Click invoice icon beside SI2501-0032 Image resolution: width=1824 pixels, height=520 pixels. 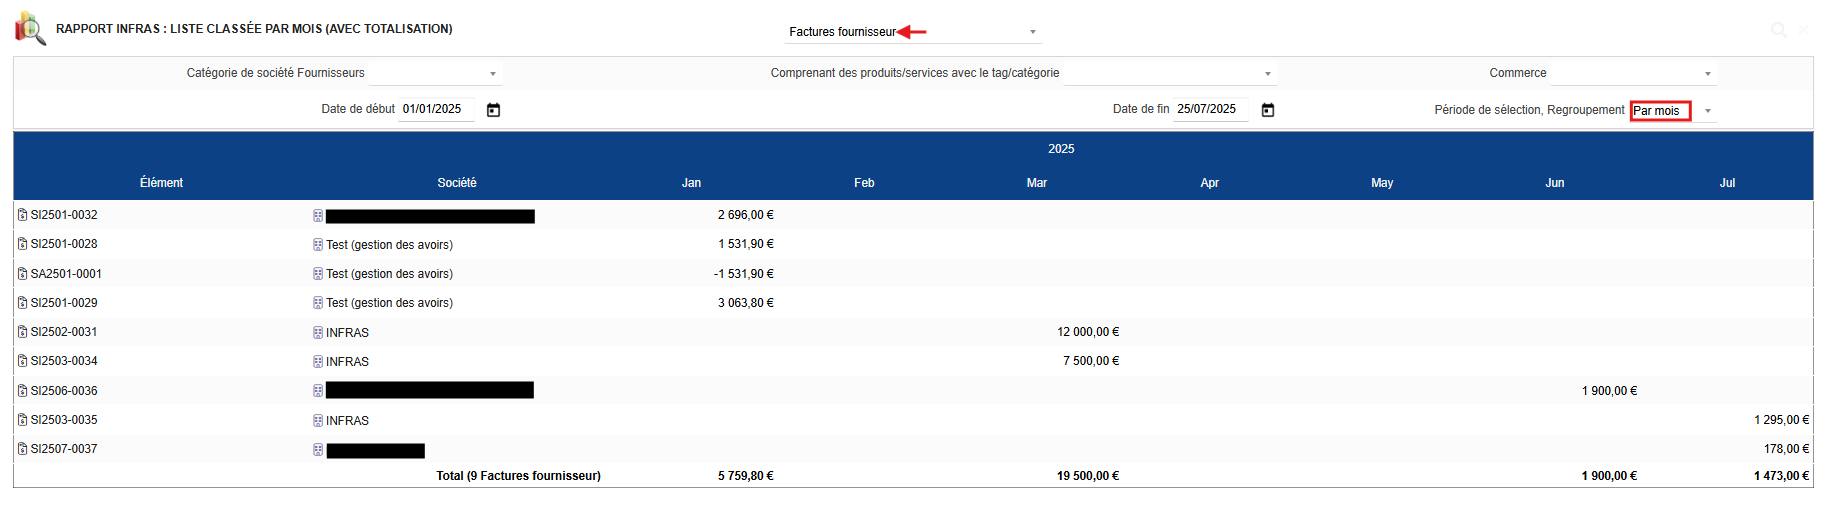(x=22, y=215)
